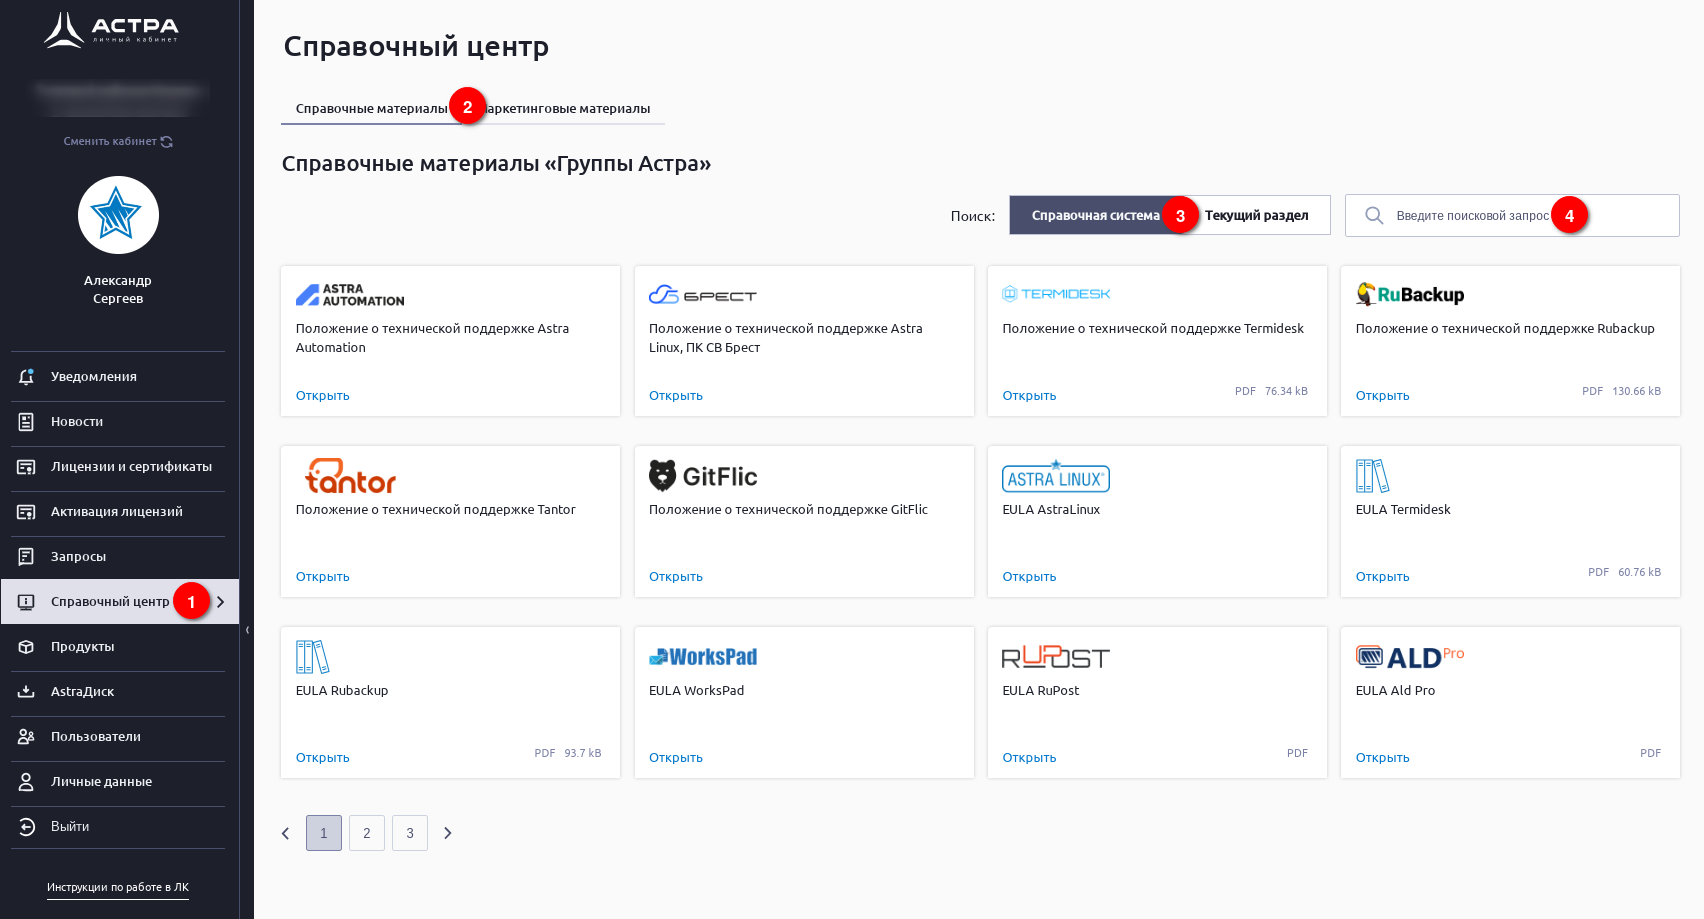Viewport: 1704px width, 919px height.
Task: Switch search scope to 'Текущий раздел'
Action: (1257, 216)
